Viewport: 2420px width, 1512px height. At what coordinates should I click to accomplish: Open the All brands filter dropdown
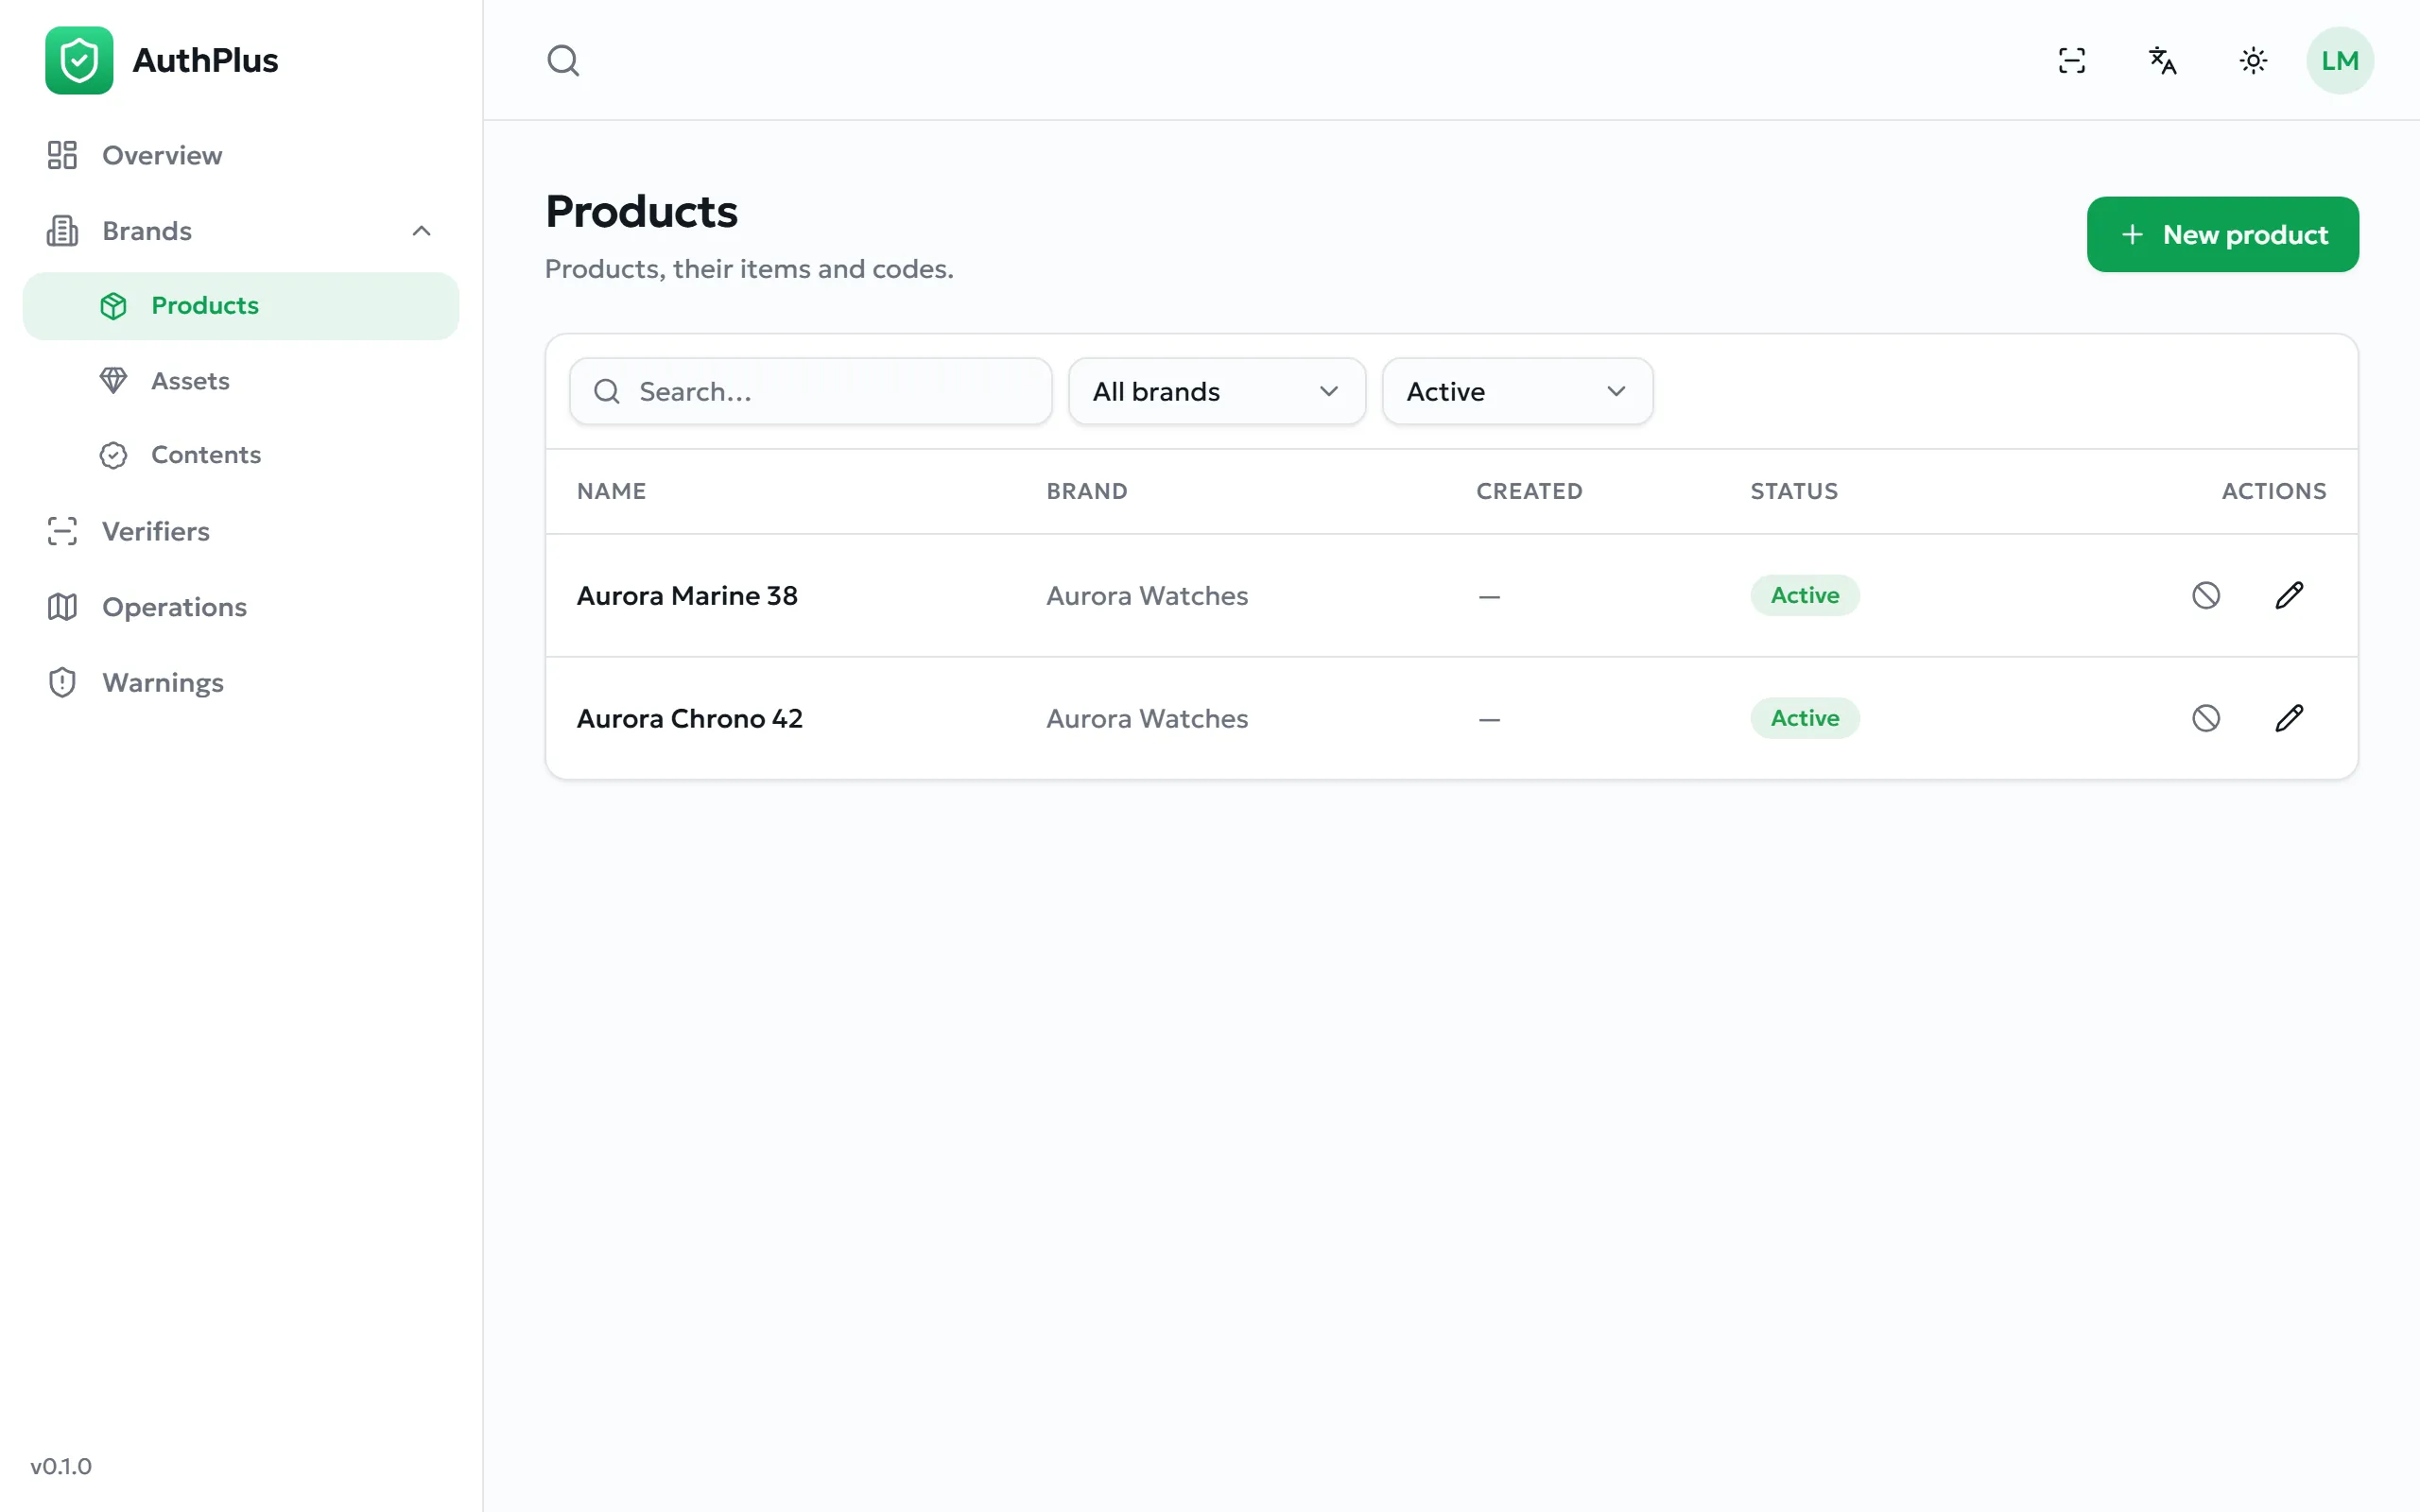tap(1216, 391)
